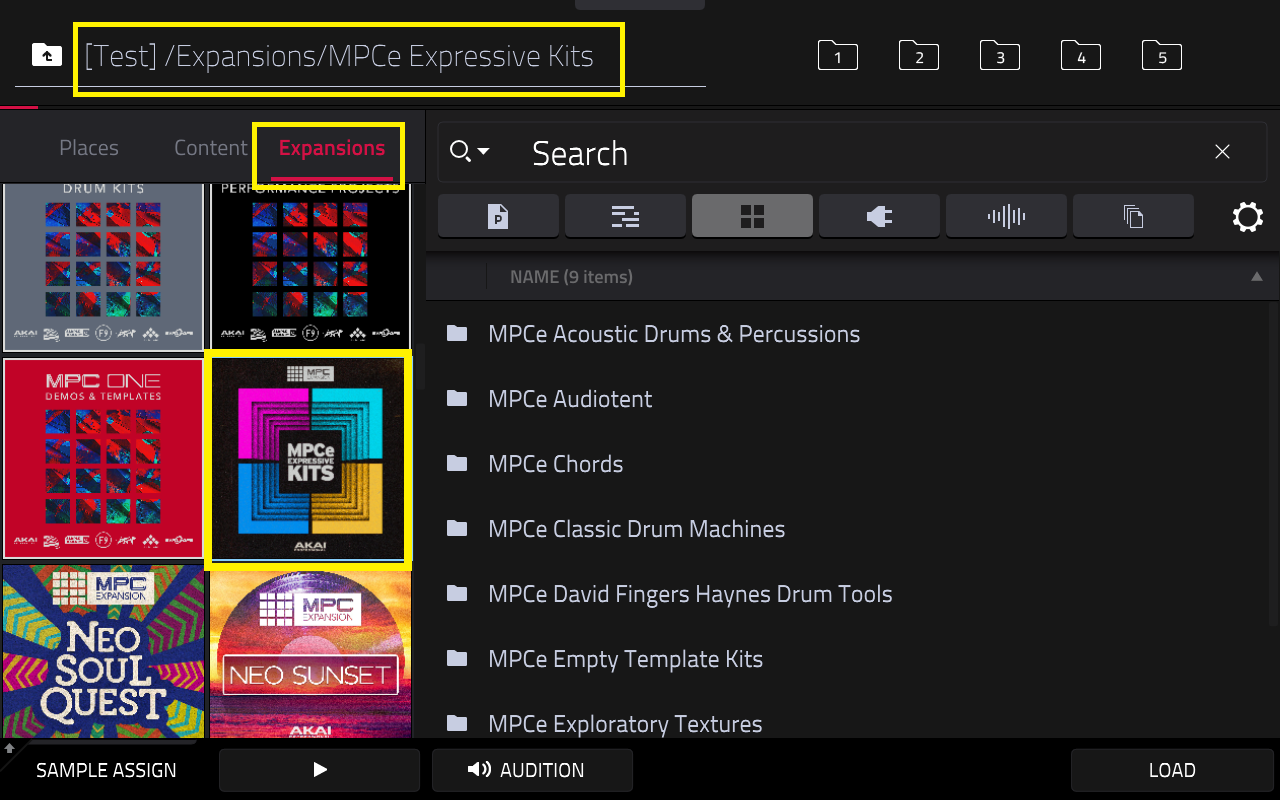Open MPCe Acoustic Drums & Percussions folder

pos(850,334)
